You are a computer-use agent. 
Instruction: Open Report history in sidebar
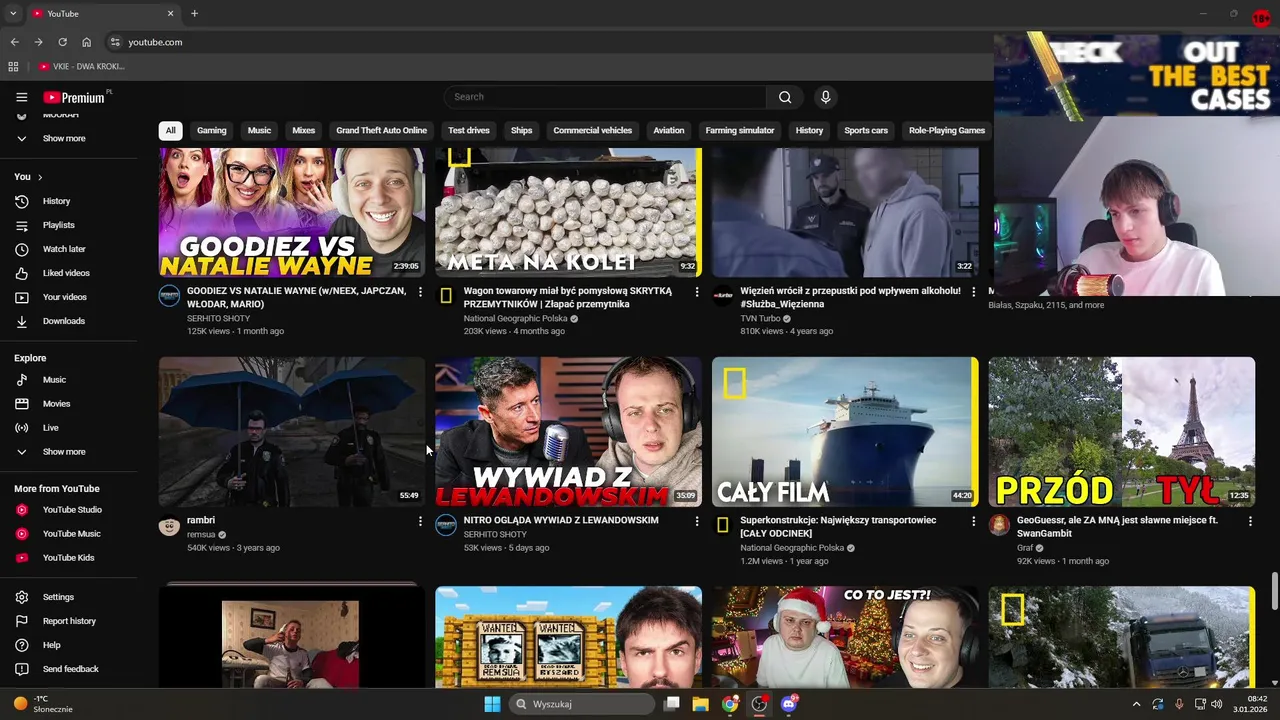69,621
